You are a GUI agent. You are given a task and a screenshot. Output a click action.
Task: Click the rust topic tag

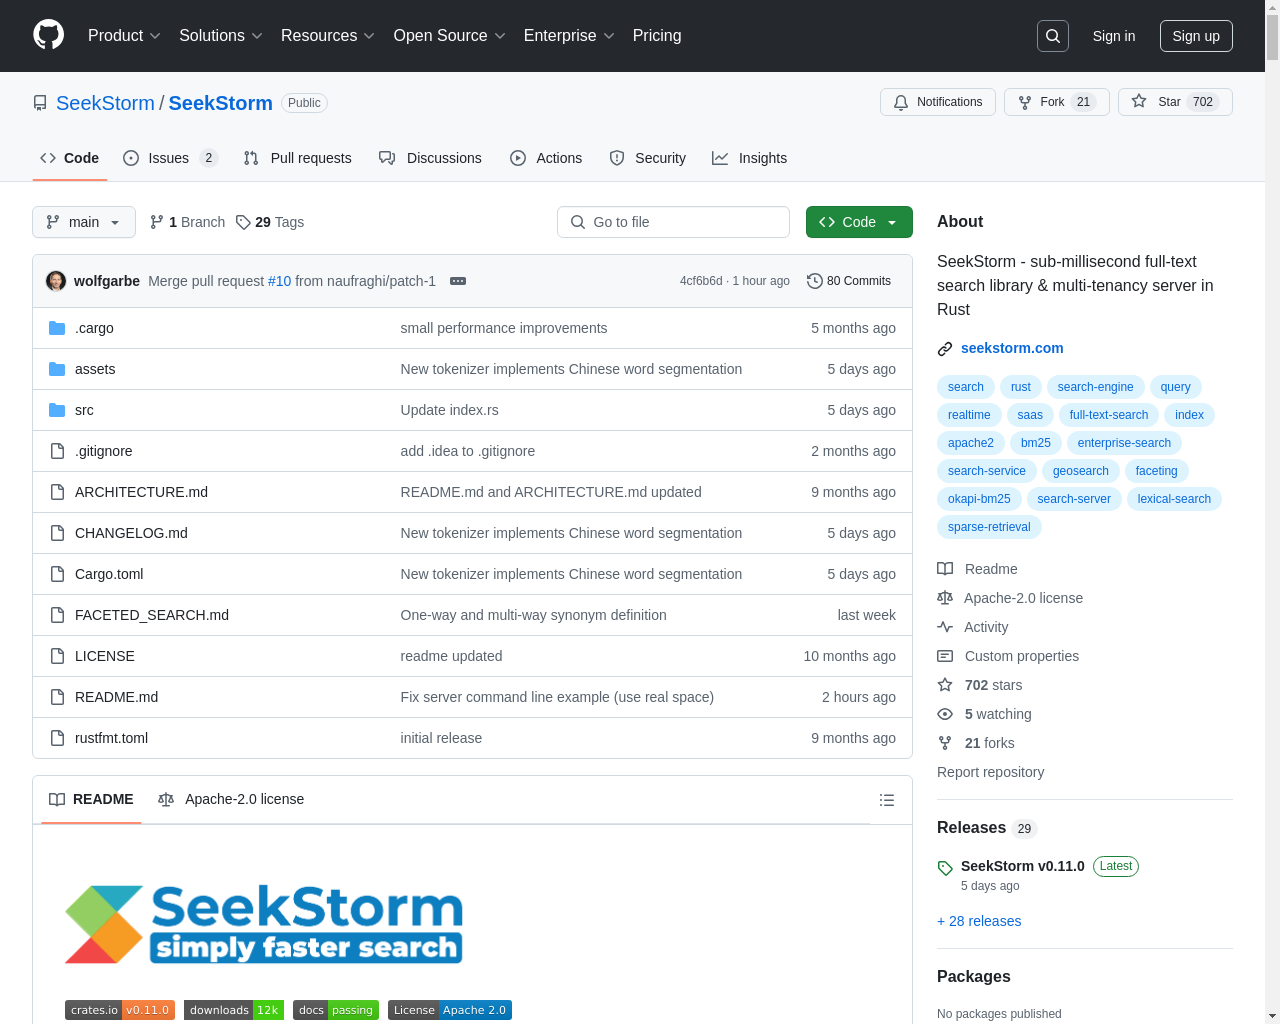click(1021, 387)
